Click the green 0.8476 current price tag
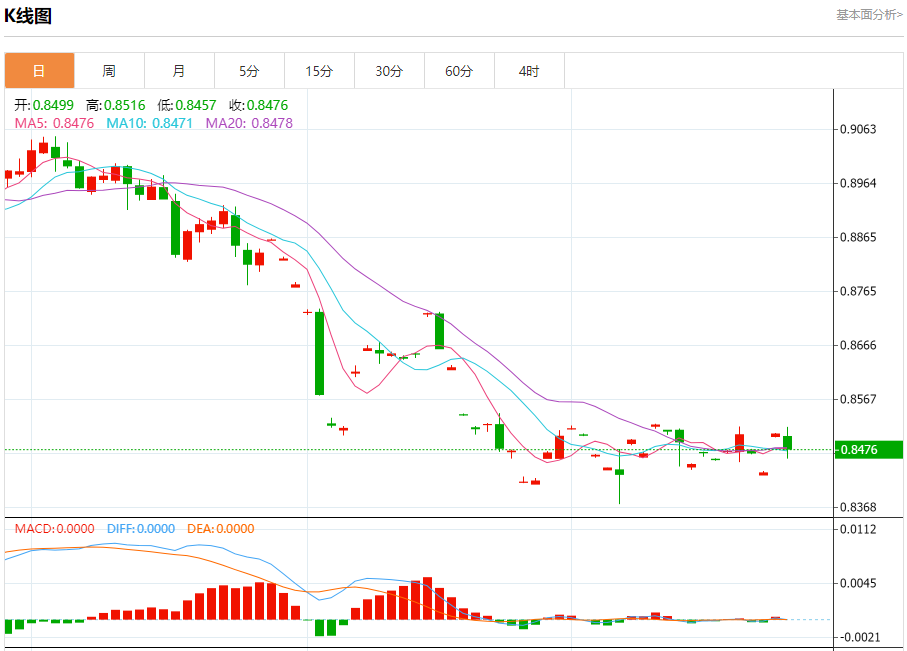This screenshot has height=651, width=907. click(868, 450)
